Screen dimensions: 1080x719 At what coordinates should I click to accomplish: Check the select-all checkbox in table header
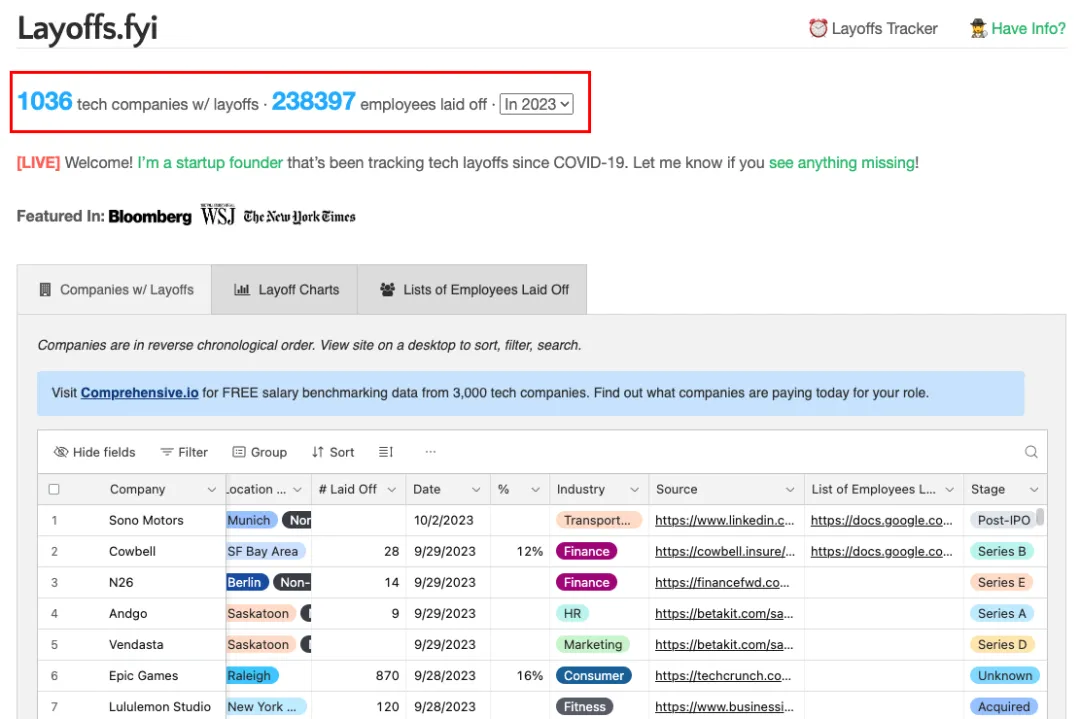click(x=54, y=489)
